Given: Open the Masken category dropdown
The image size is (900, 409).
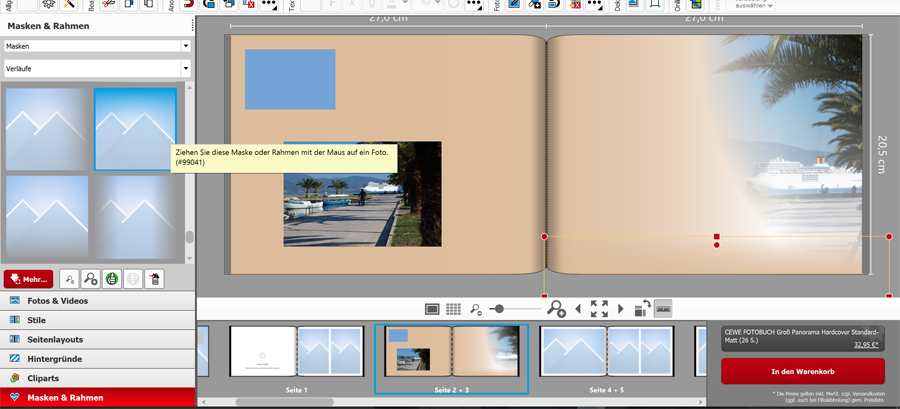Looking at the screenshot, I should (96, 46).
